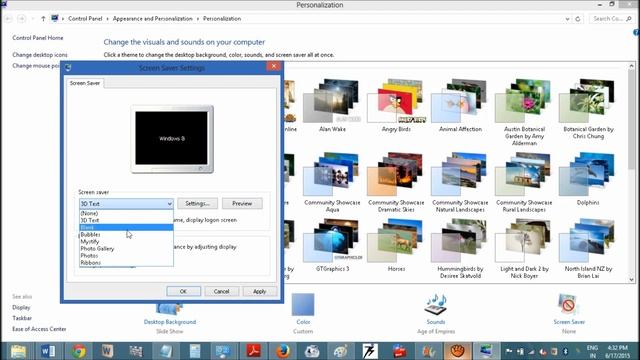Open Change desktop icons link
This screenshot has width=640, height=360.
(x=40, y=55)
